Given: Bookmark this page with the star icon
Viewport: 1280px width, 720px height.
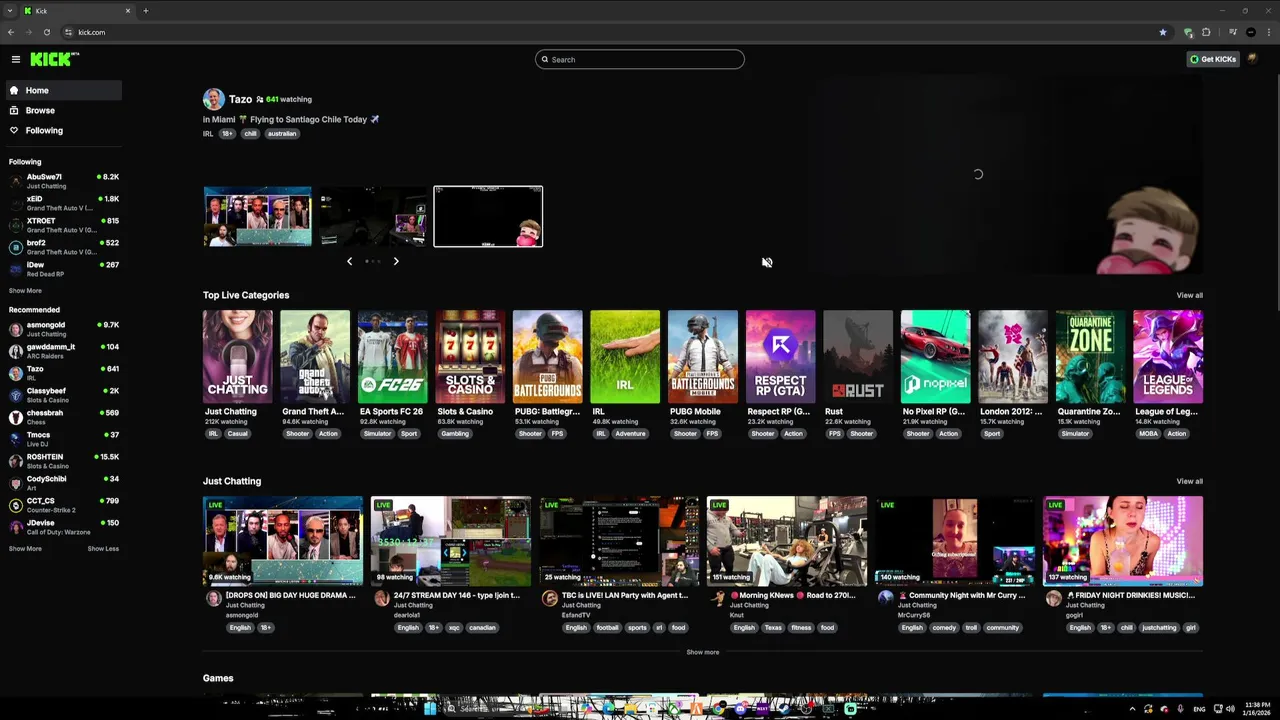Looking at the screenshot, I should click(1163, 32).
